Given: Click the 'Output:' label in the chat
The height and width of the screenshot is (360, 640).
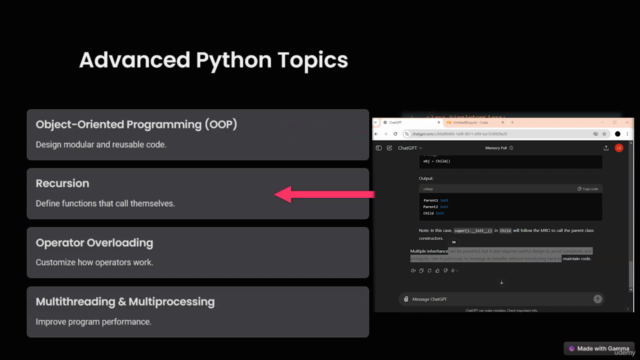Looking at the screenshot, I should coord(426,178).
